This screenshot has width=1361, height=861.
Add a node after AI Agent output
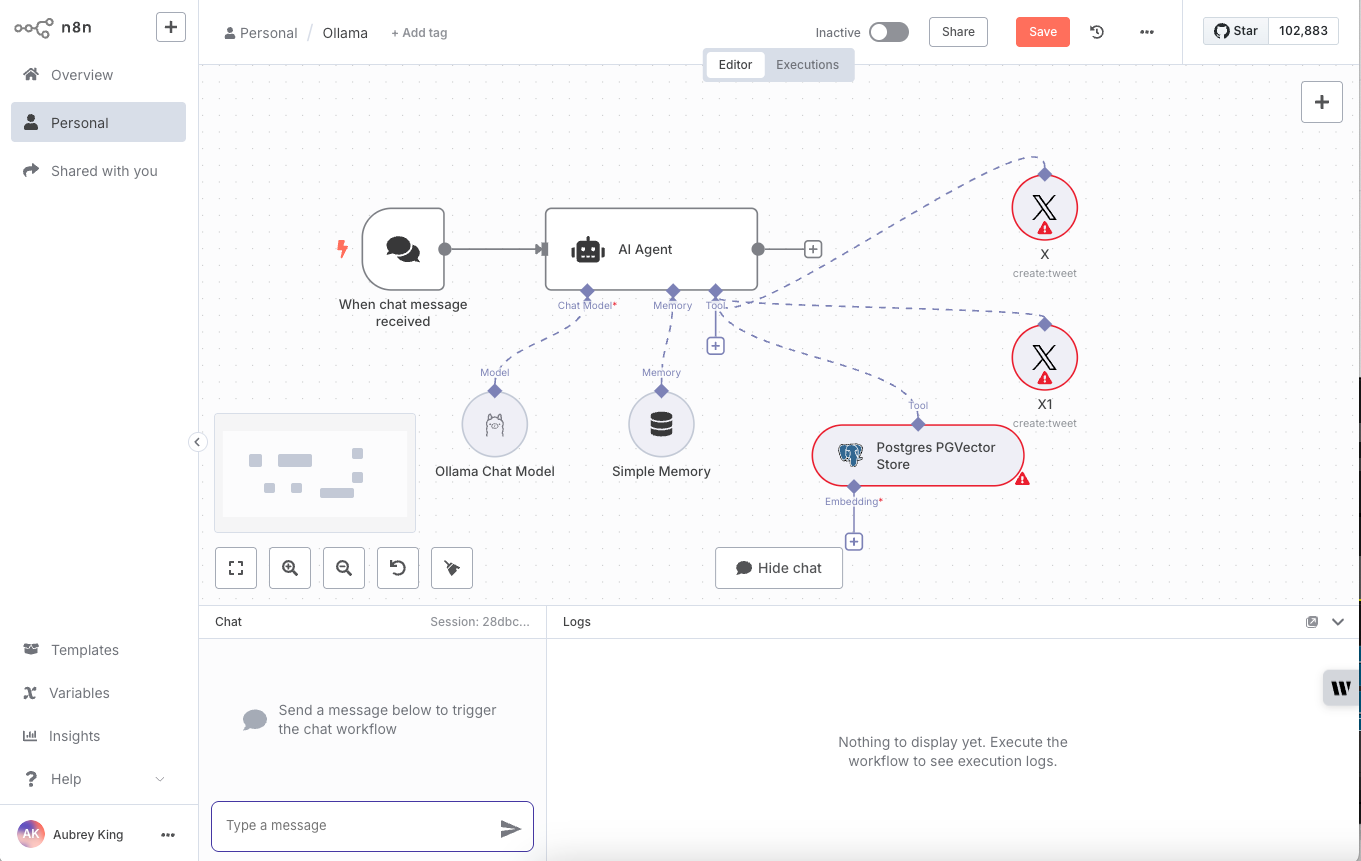pos(813,249)
